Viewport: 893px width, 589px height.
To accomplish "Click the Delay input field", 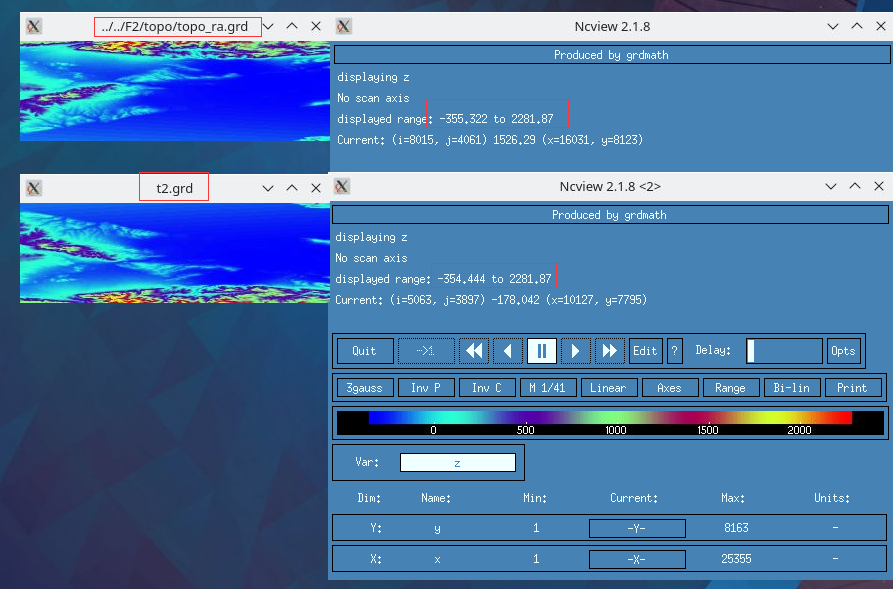I will [784, 350].
